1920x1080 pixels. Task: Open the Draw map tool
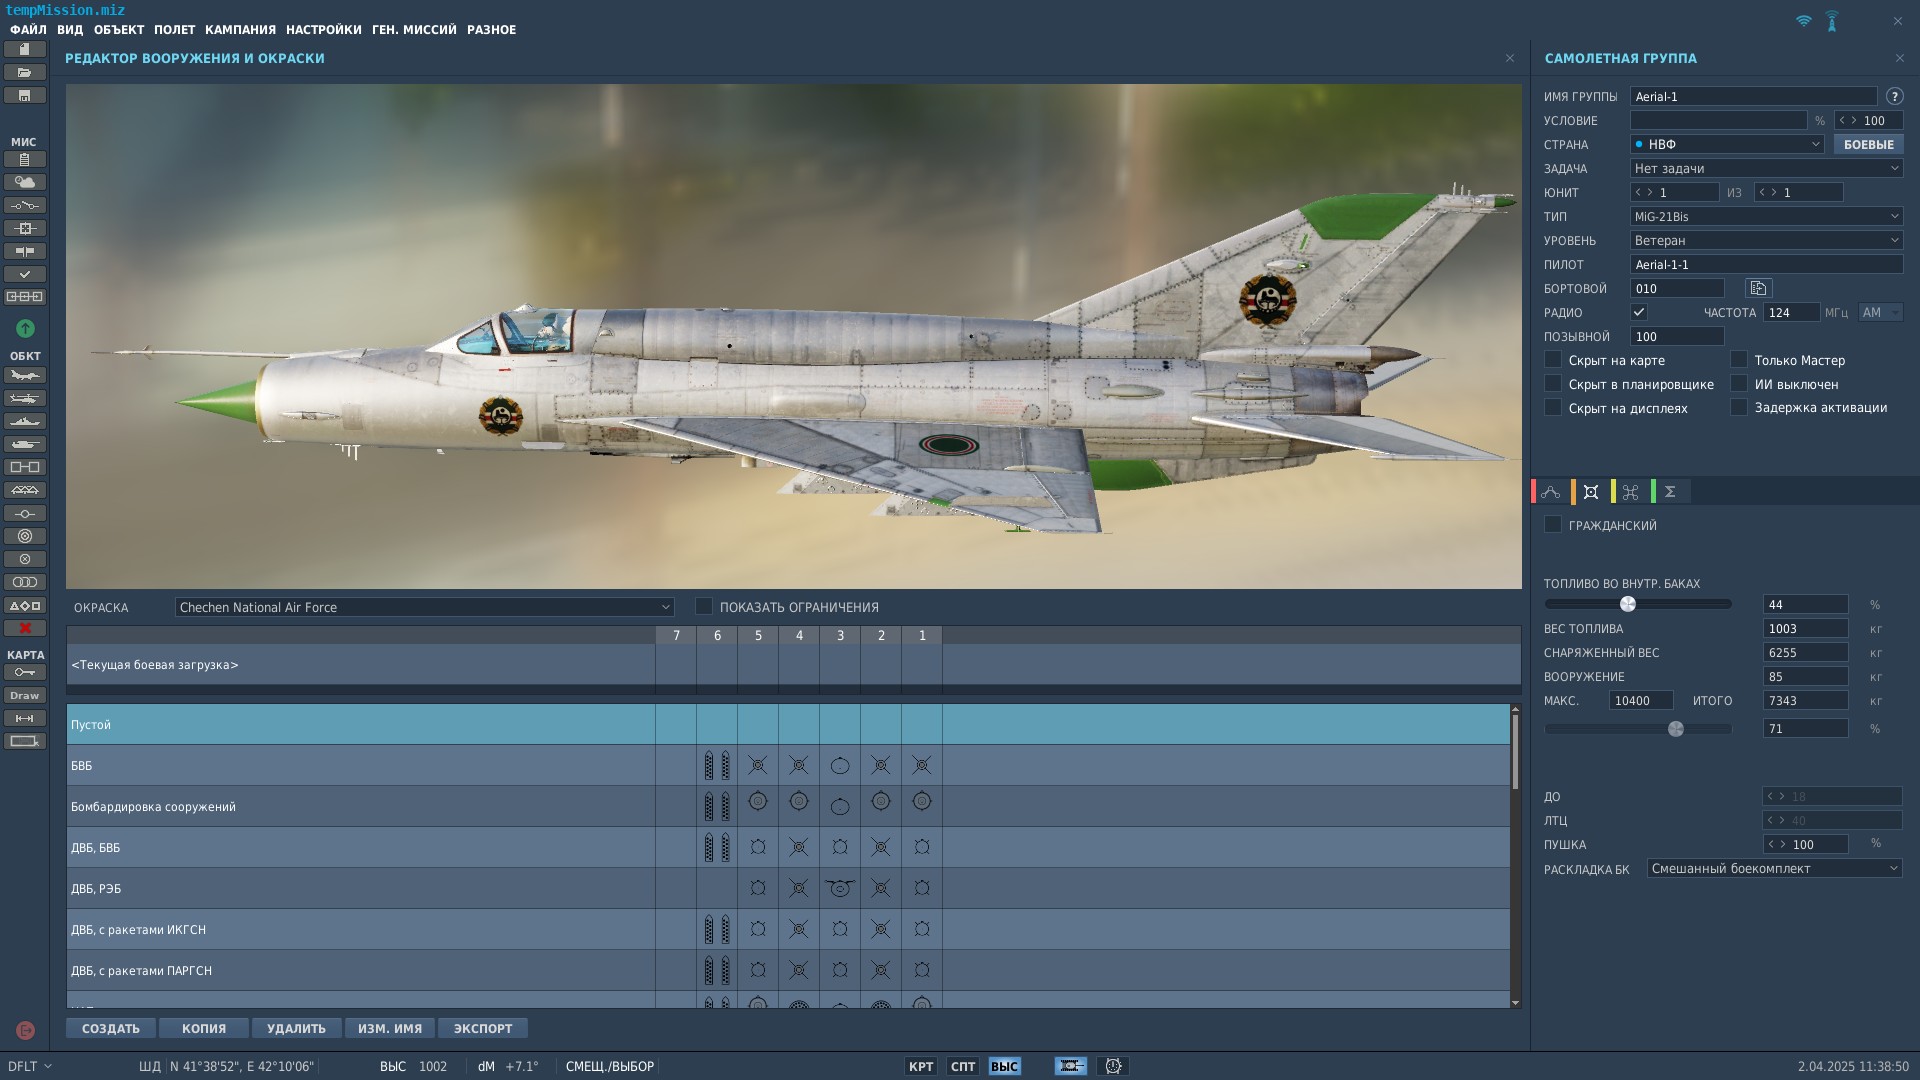[x=25, y=696]
